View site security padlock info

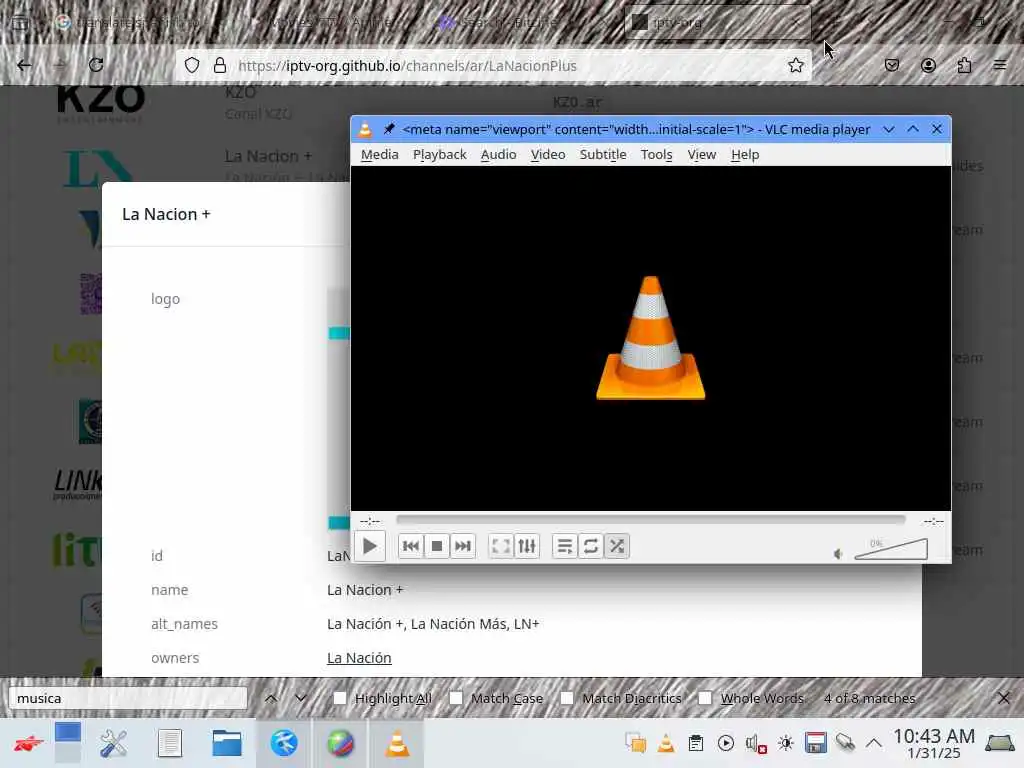(x=220, y=65)
